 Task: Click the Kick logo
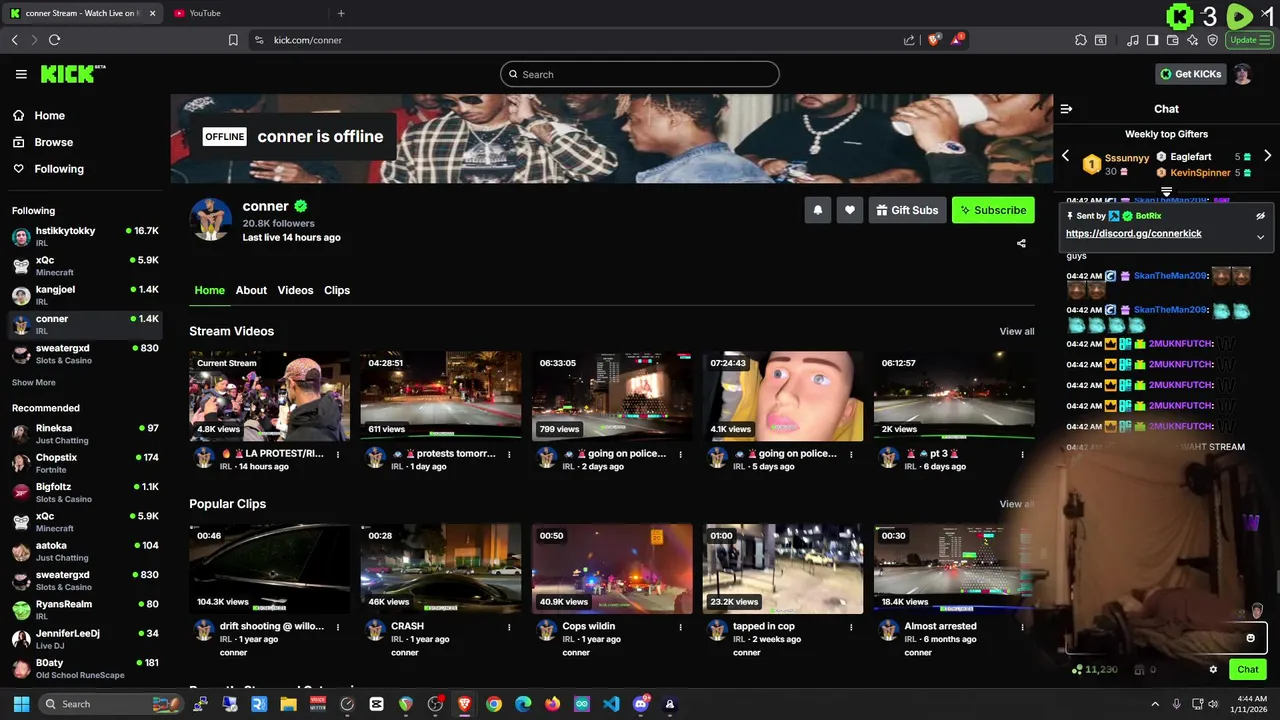[x=73, y=74]
